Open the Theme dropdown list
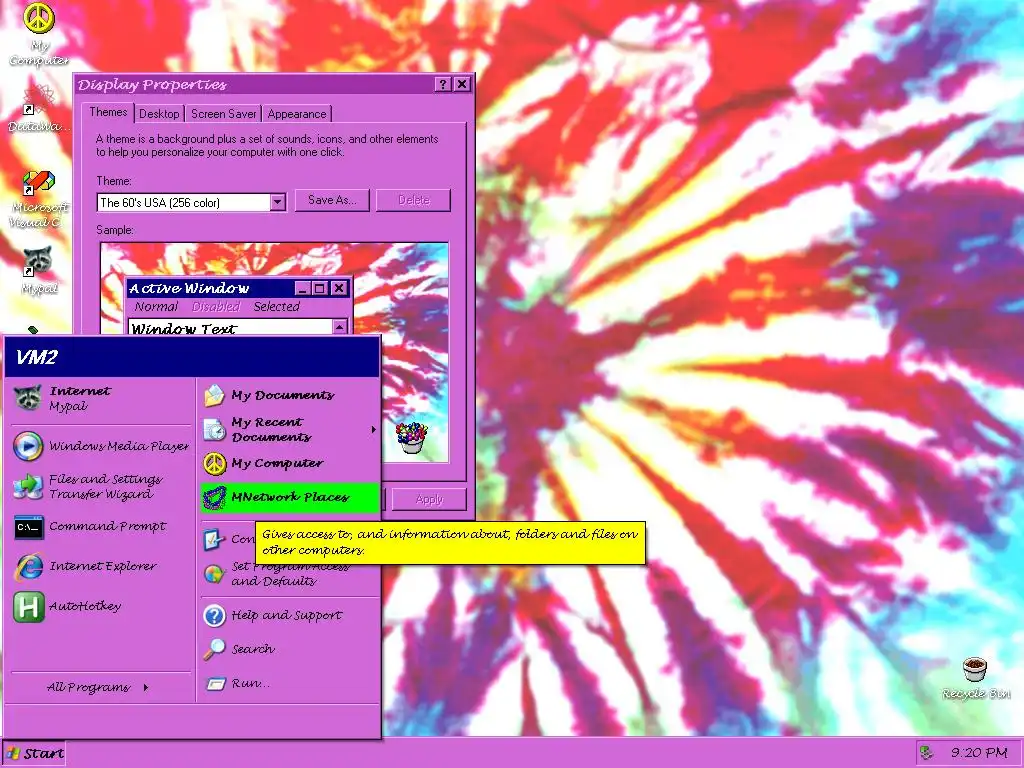This screenshot has height=768, width=1024. (x=278, y=202)
